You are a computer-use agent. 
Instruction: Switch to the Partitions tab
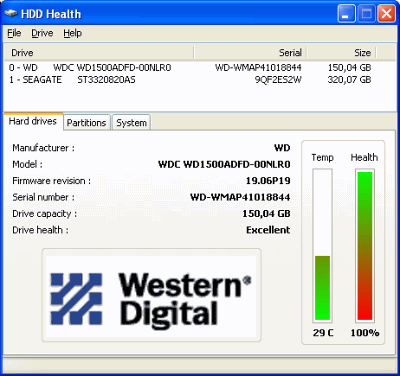point(86,123)
